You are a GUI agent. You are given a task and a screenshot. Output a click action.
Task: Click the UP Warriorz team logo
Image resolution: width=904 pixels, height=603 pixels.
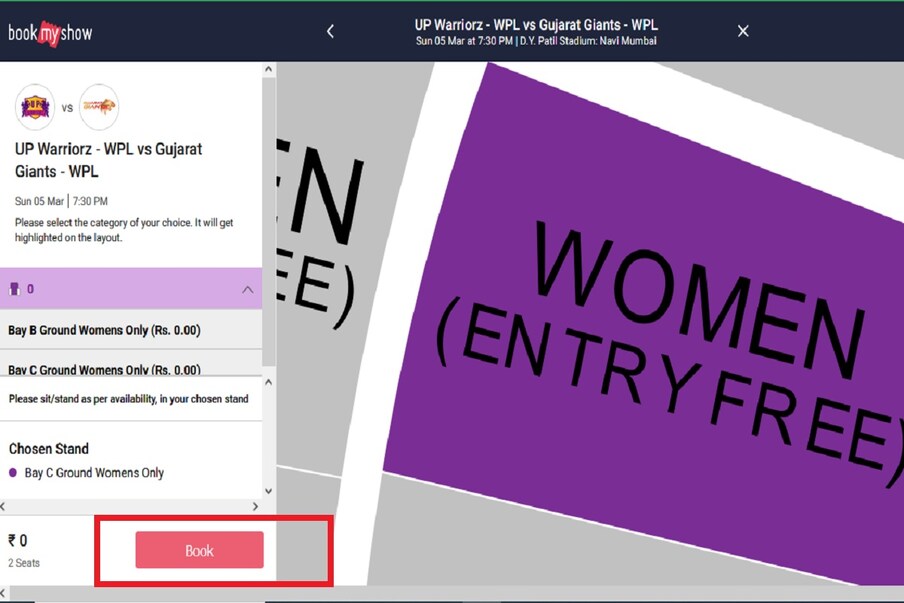tap(35, 107)
